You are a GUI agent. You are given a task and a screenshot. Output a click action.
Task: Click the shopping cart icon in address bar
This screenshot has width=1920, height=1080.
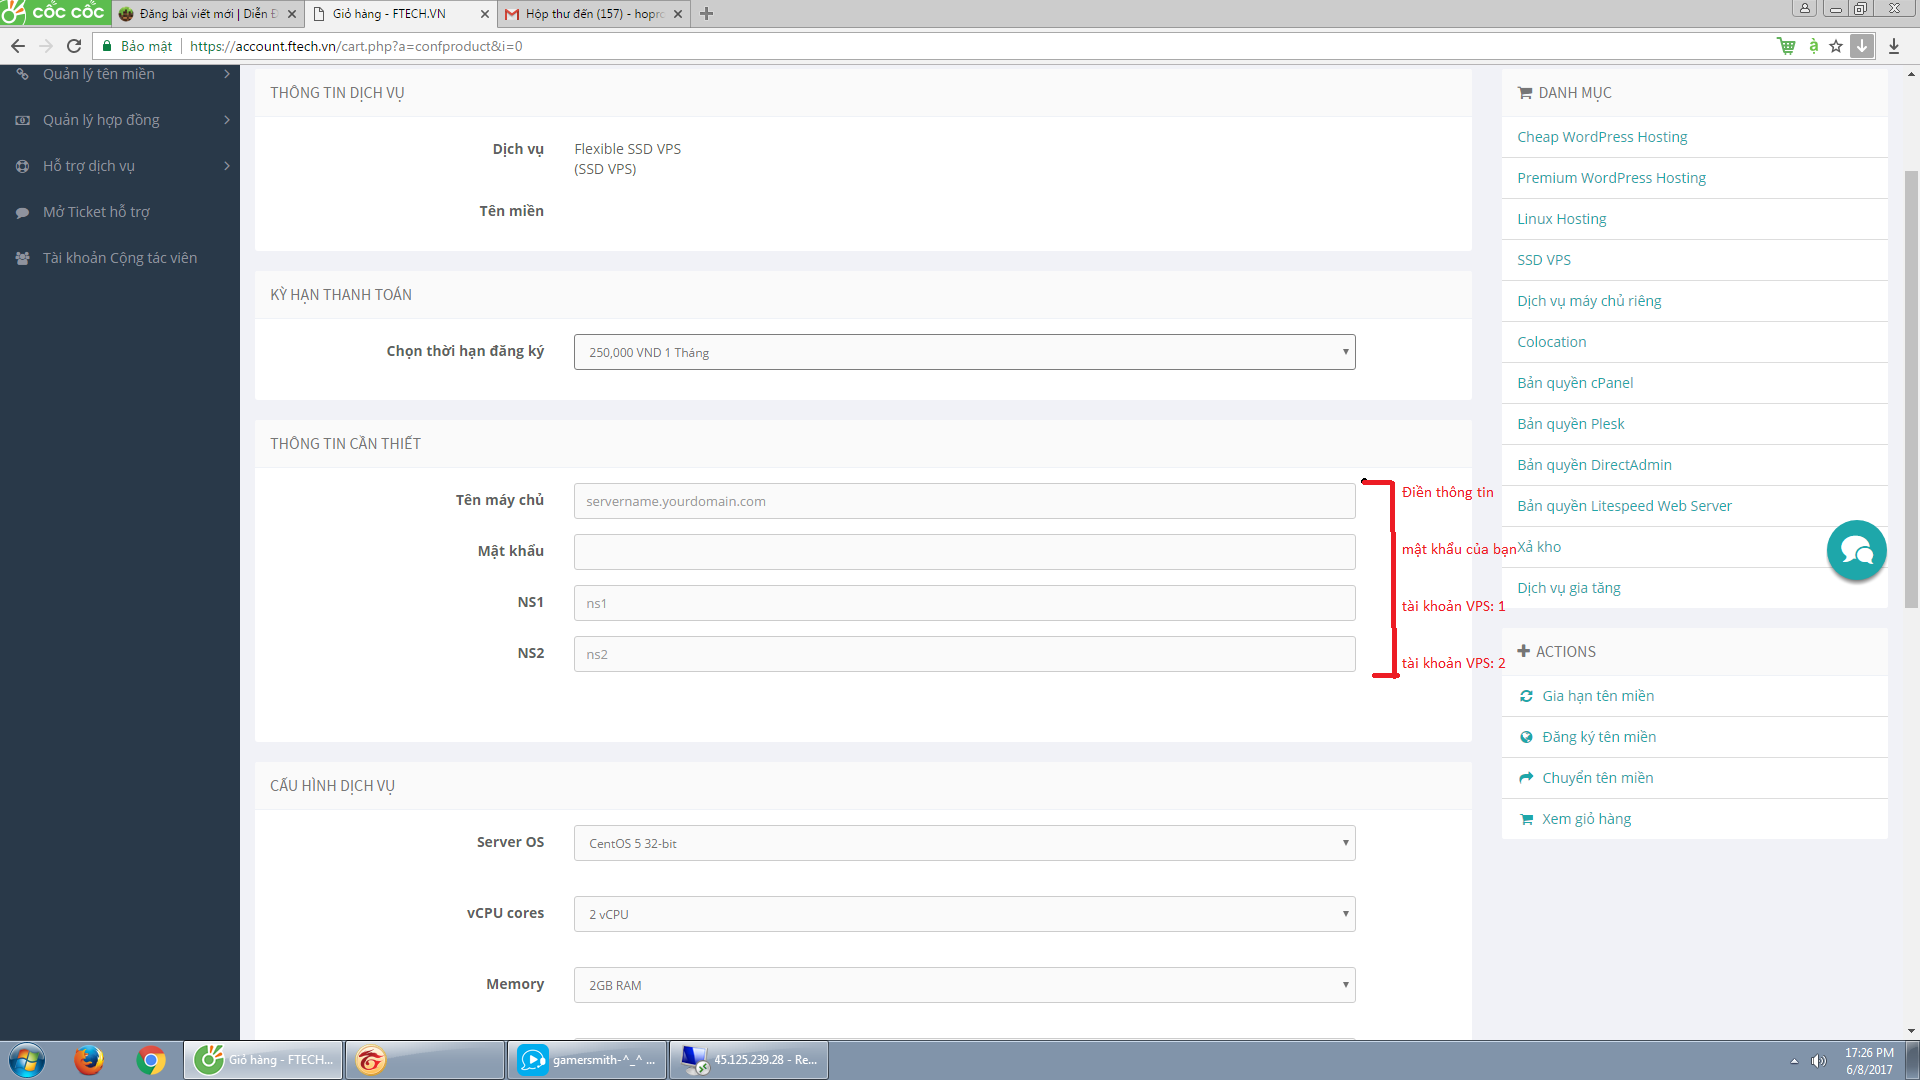coord(1786,46)
